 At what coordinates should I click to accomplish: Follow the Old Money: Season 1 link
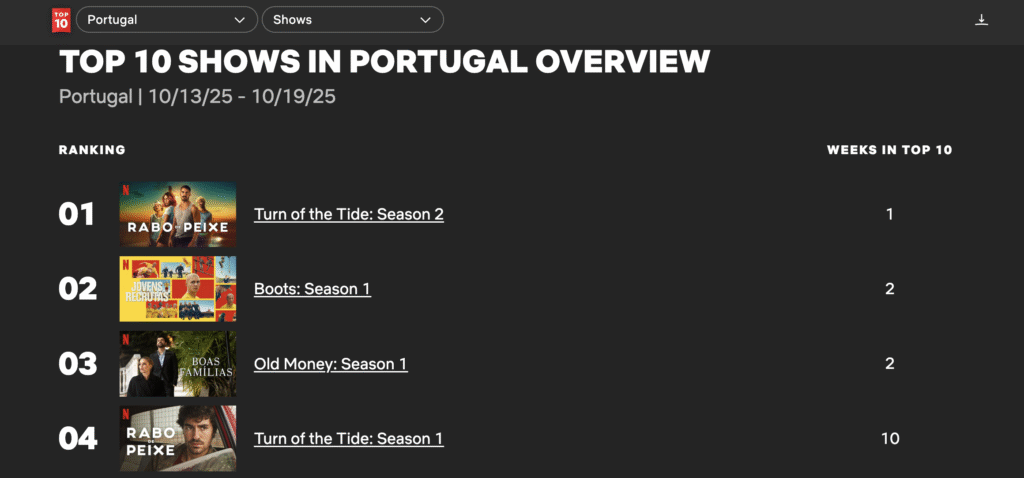point(330,364)
